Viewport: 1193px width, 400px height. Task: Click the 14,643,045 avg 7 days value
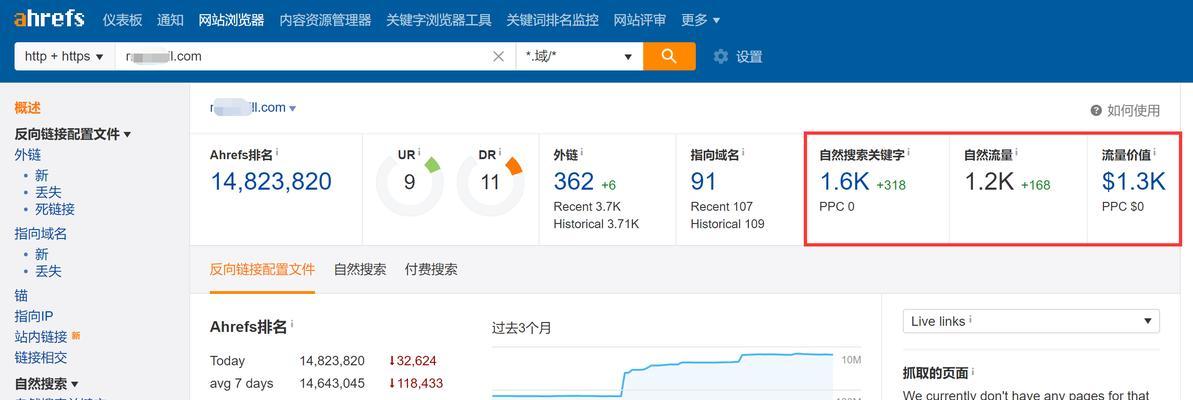point(332,383)
